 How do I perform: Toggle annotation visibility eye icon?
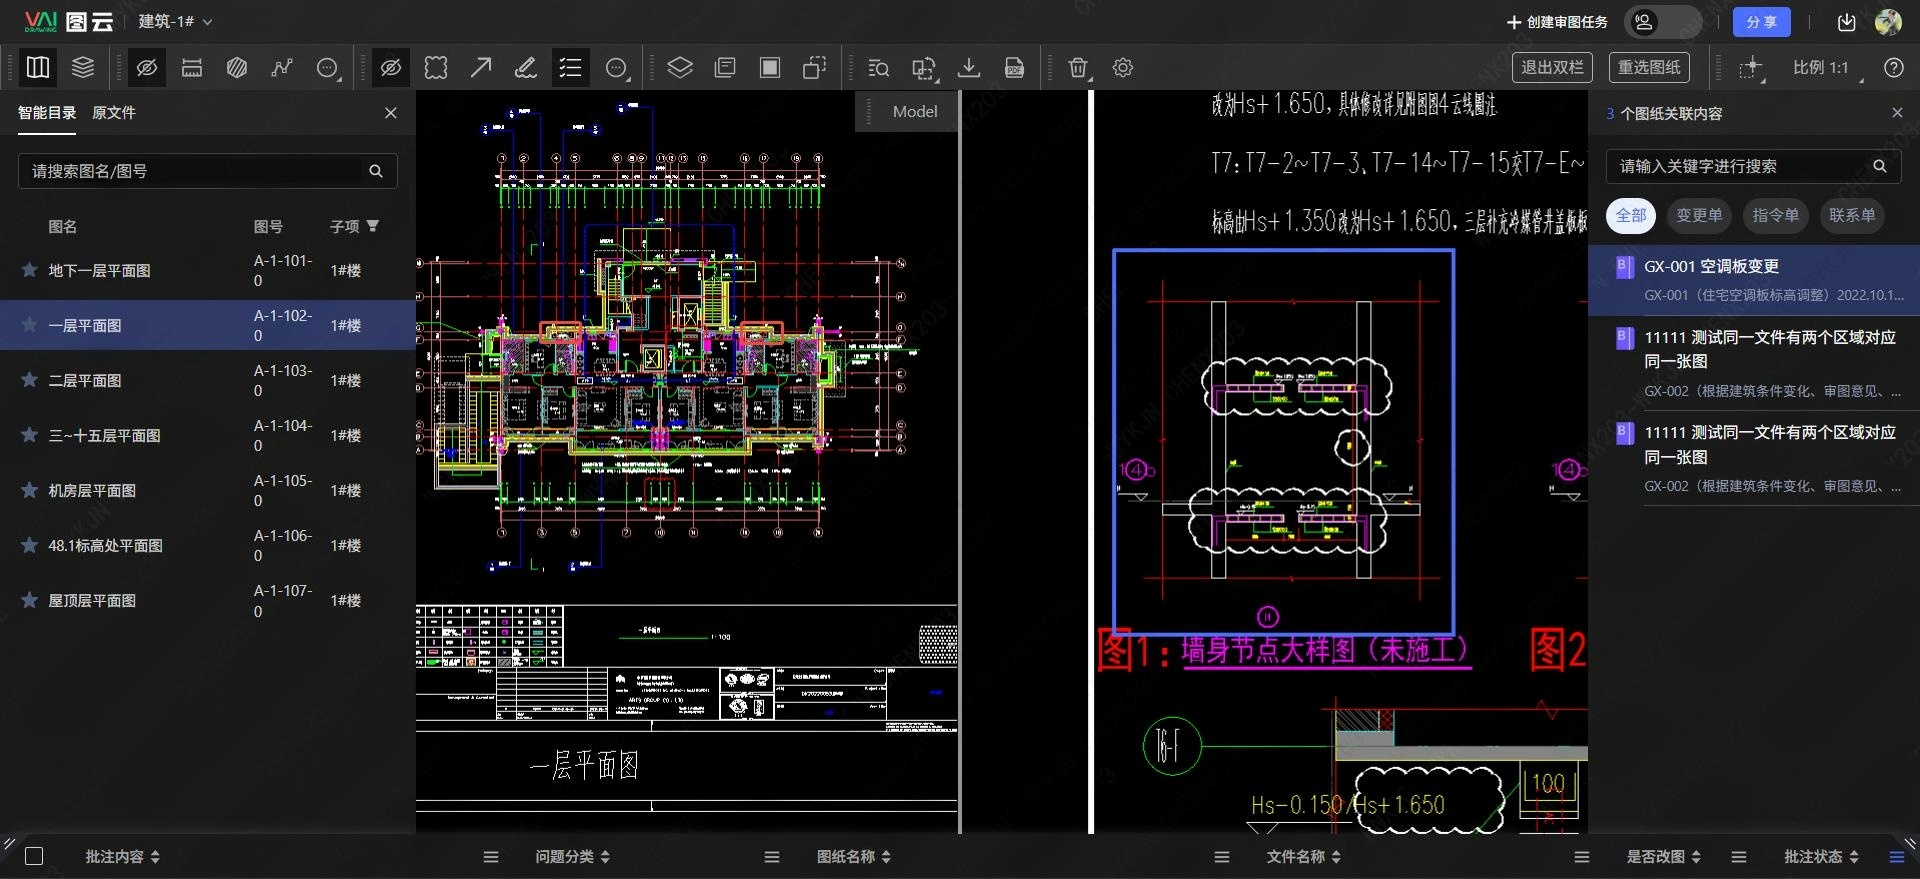(x=391, y=68)
